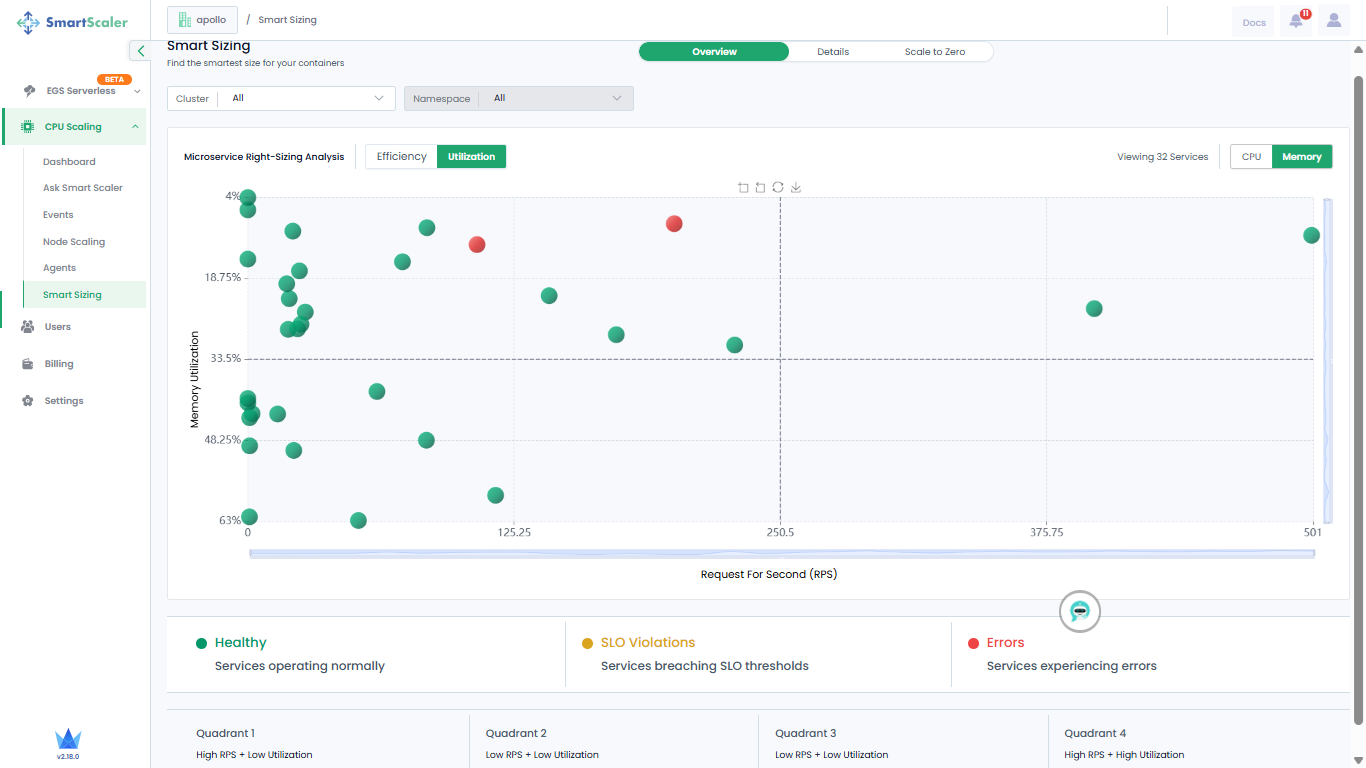Open the Cluster dropdown

[281, 98]
